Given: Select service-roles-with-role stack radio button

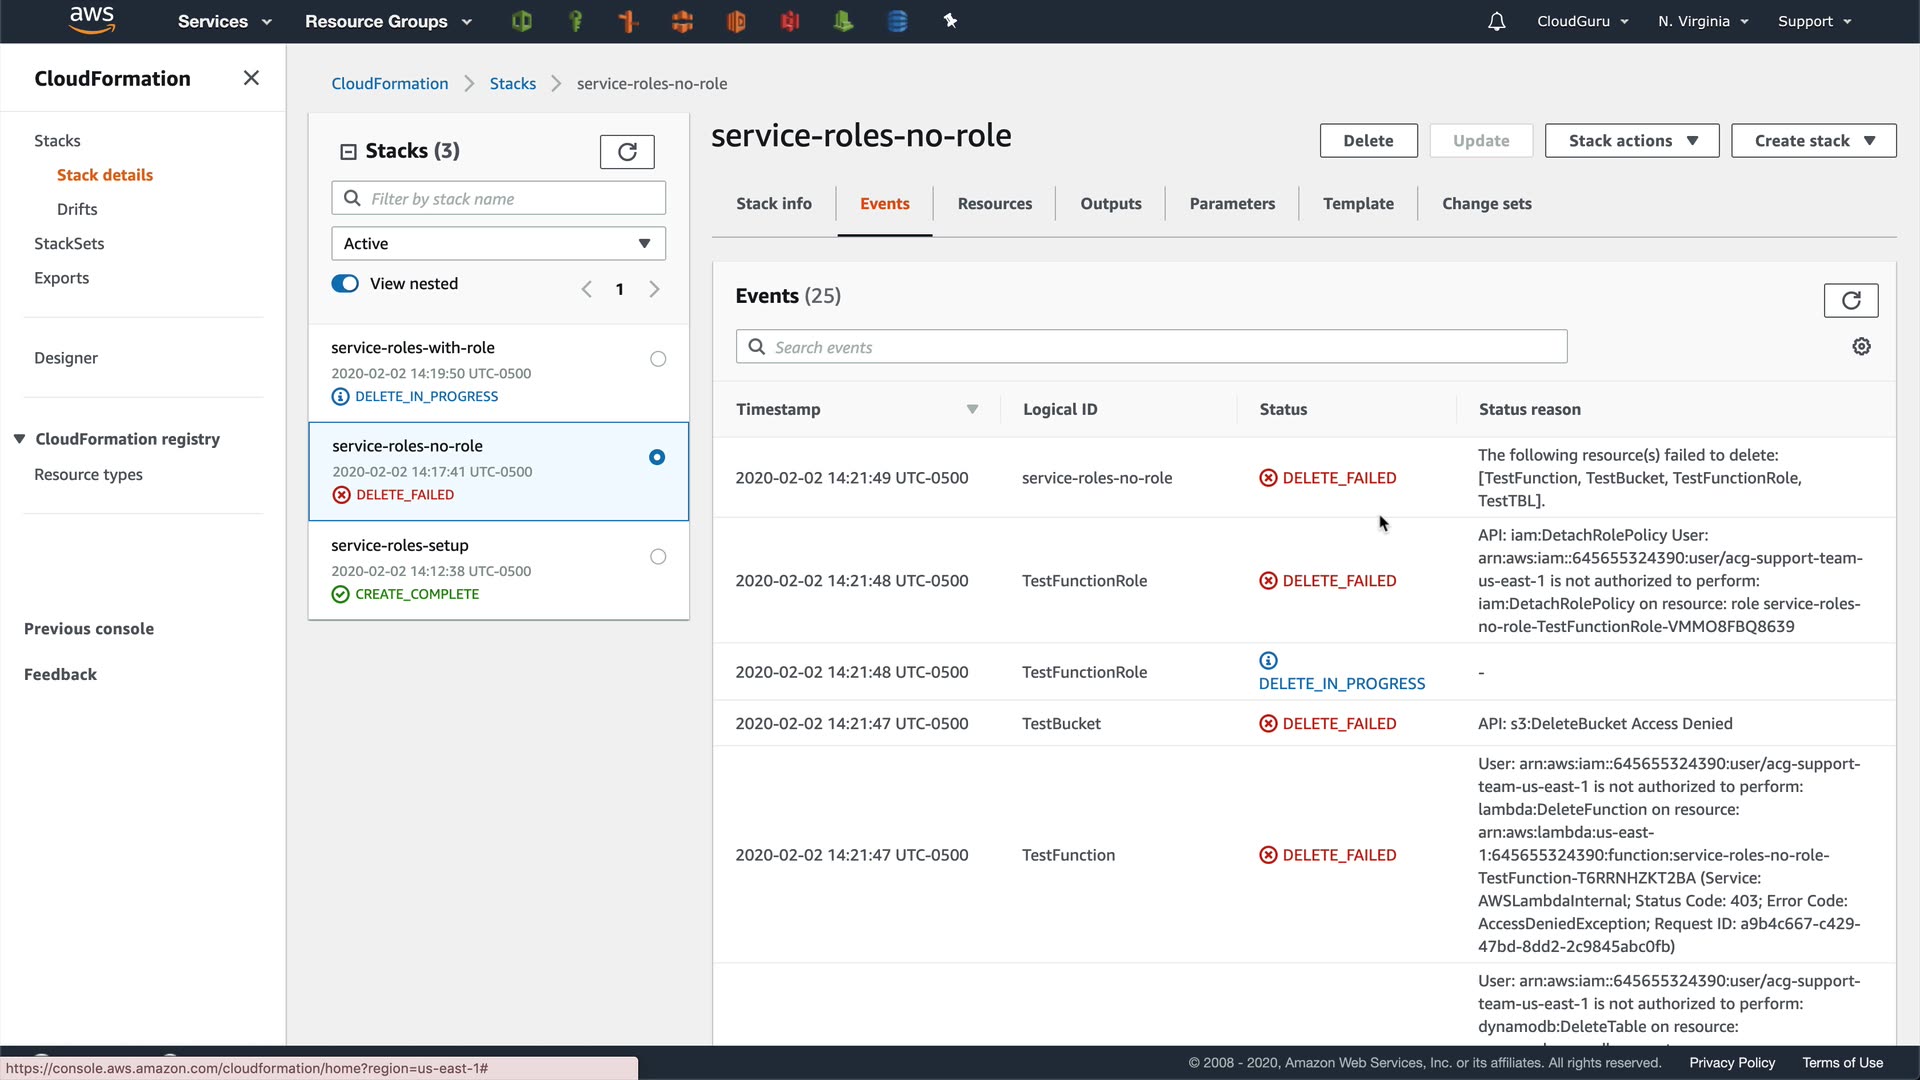Looking at the screenshot, I should pyautogui.click(x=658, y=359).
